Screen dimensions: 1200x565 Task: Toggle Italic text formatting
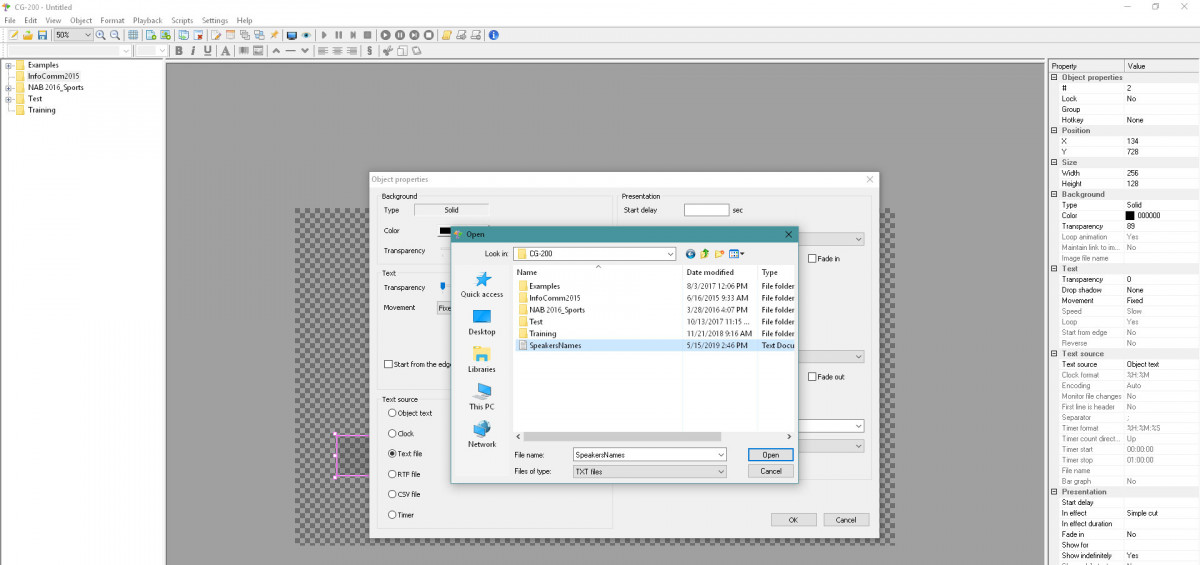click(193, 51)
